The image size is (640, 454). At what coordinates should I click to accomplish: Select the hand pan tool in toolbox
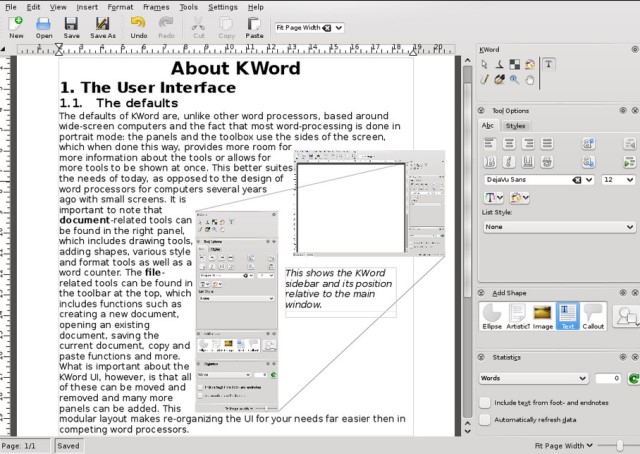point(529,80)
